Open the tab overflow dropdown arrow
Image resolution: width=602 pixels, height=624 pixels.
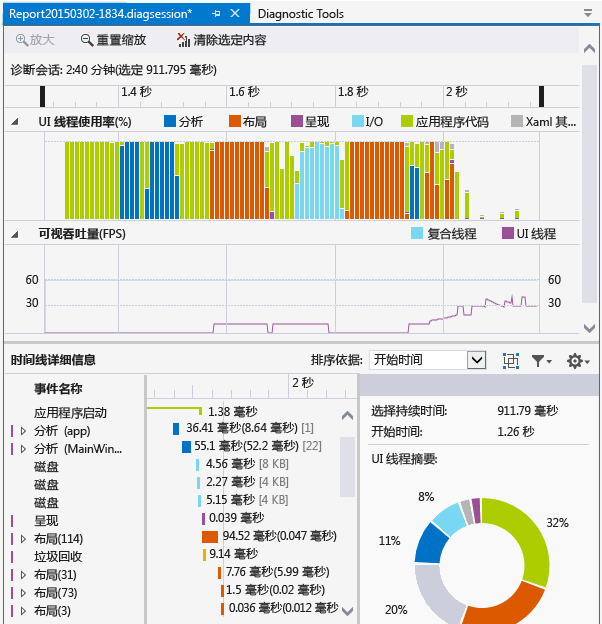pos(588,13)
